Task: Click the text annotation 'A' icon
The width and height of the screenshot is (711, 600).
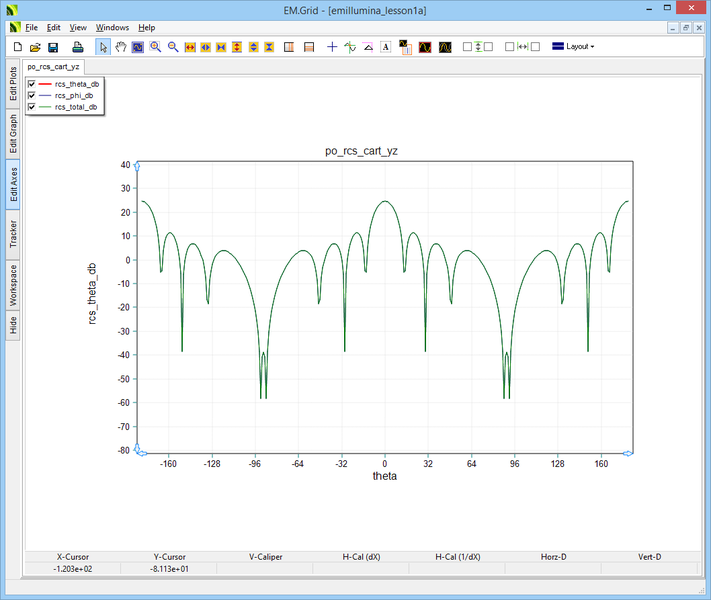Action: click(385, 47)
